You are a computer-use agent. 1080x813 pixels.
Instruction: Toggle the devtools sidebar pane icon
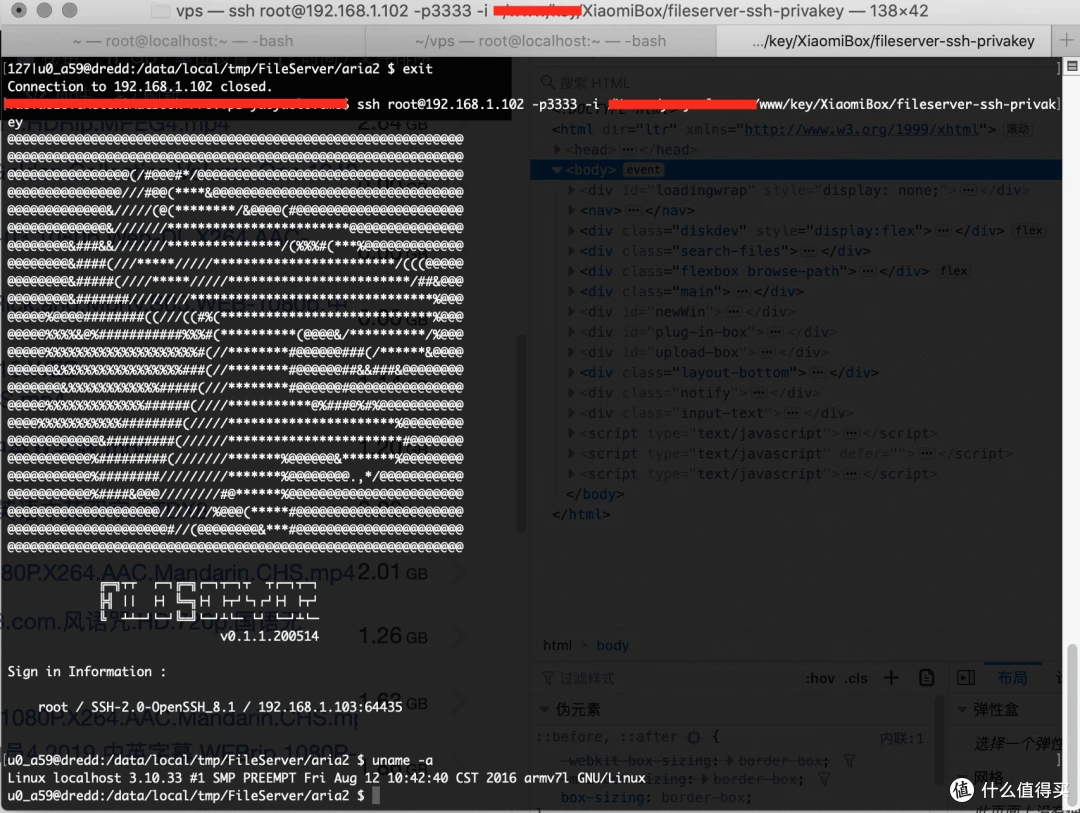point(966,678)
